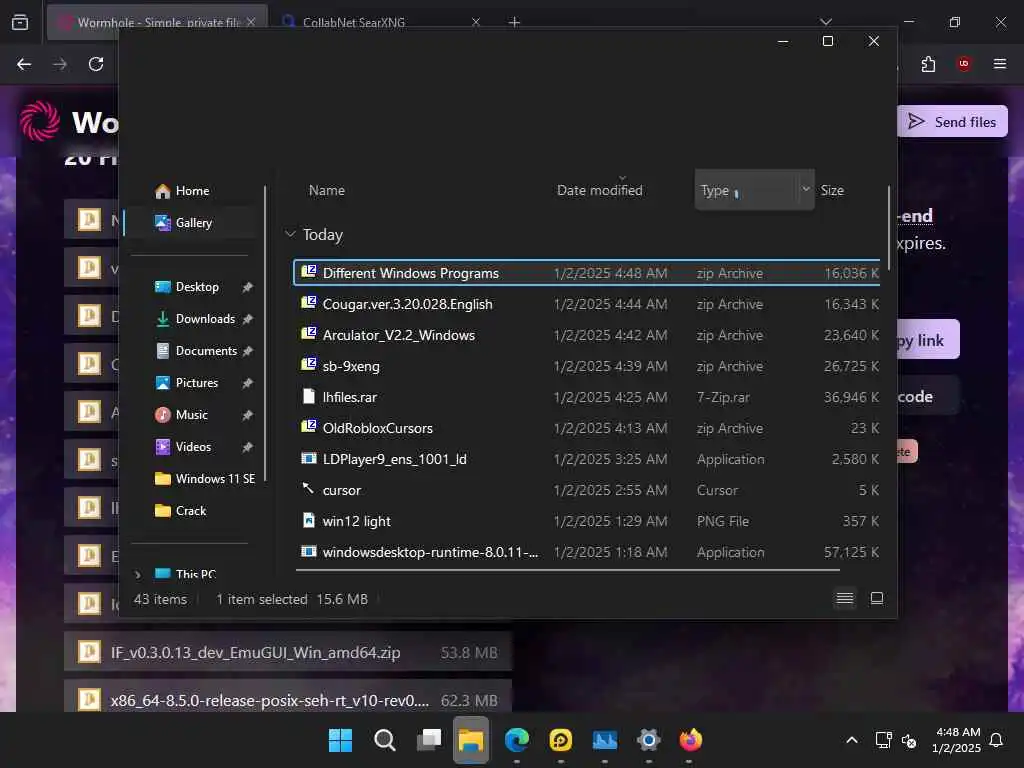This screenshot has width=1024, height=768.
Task: Switch to the Wormhole browser tab
Action: pos(157,22)
